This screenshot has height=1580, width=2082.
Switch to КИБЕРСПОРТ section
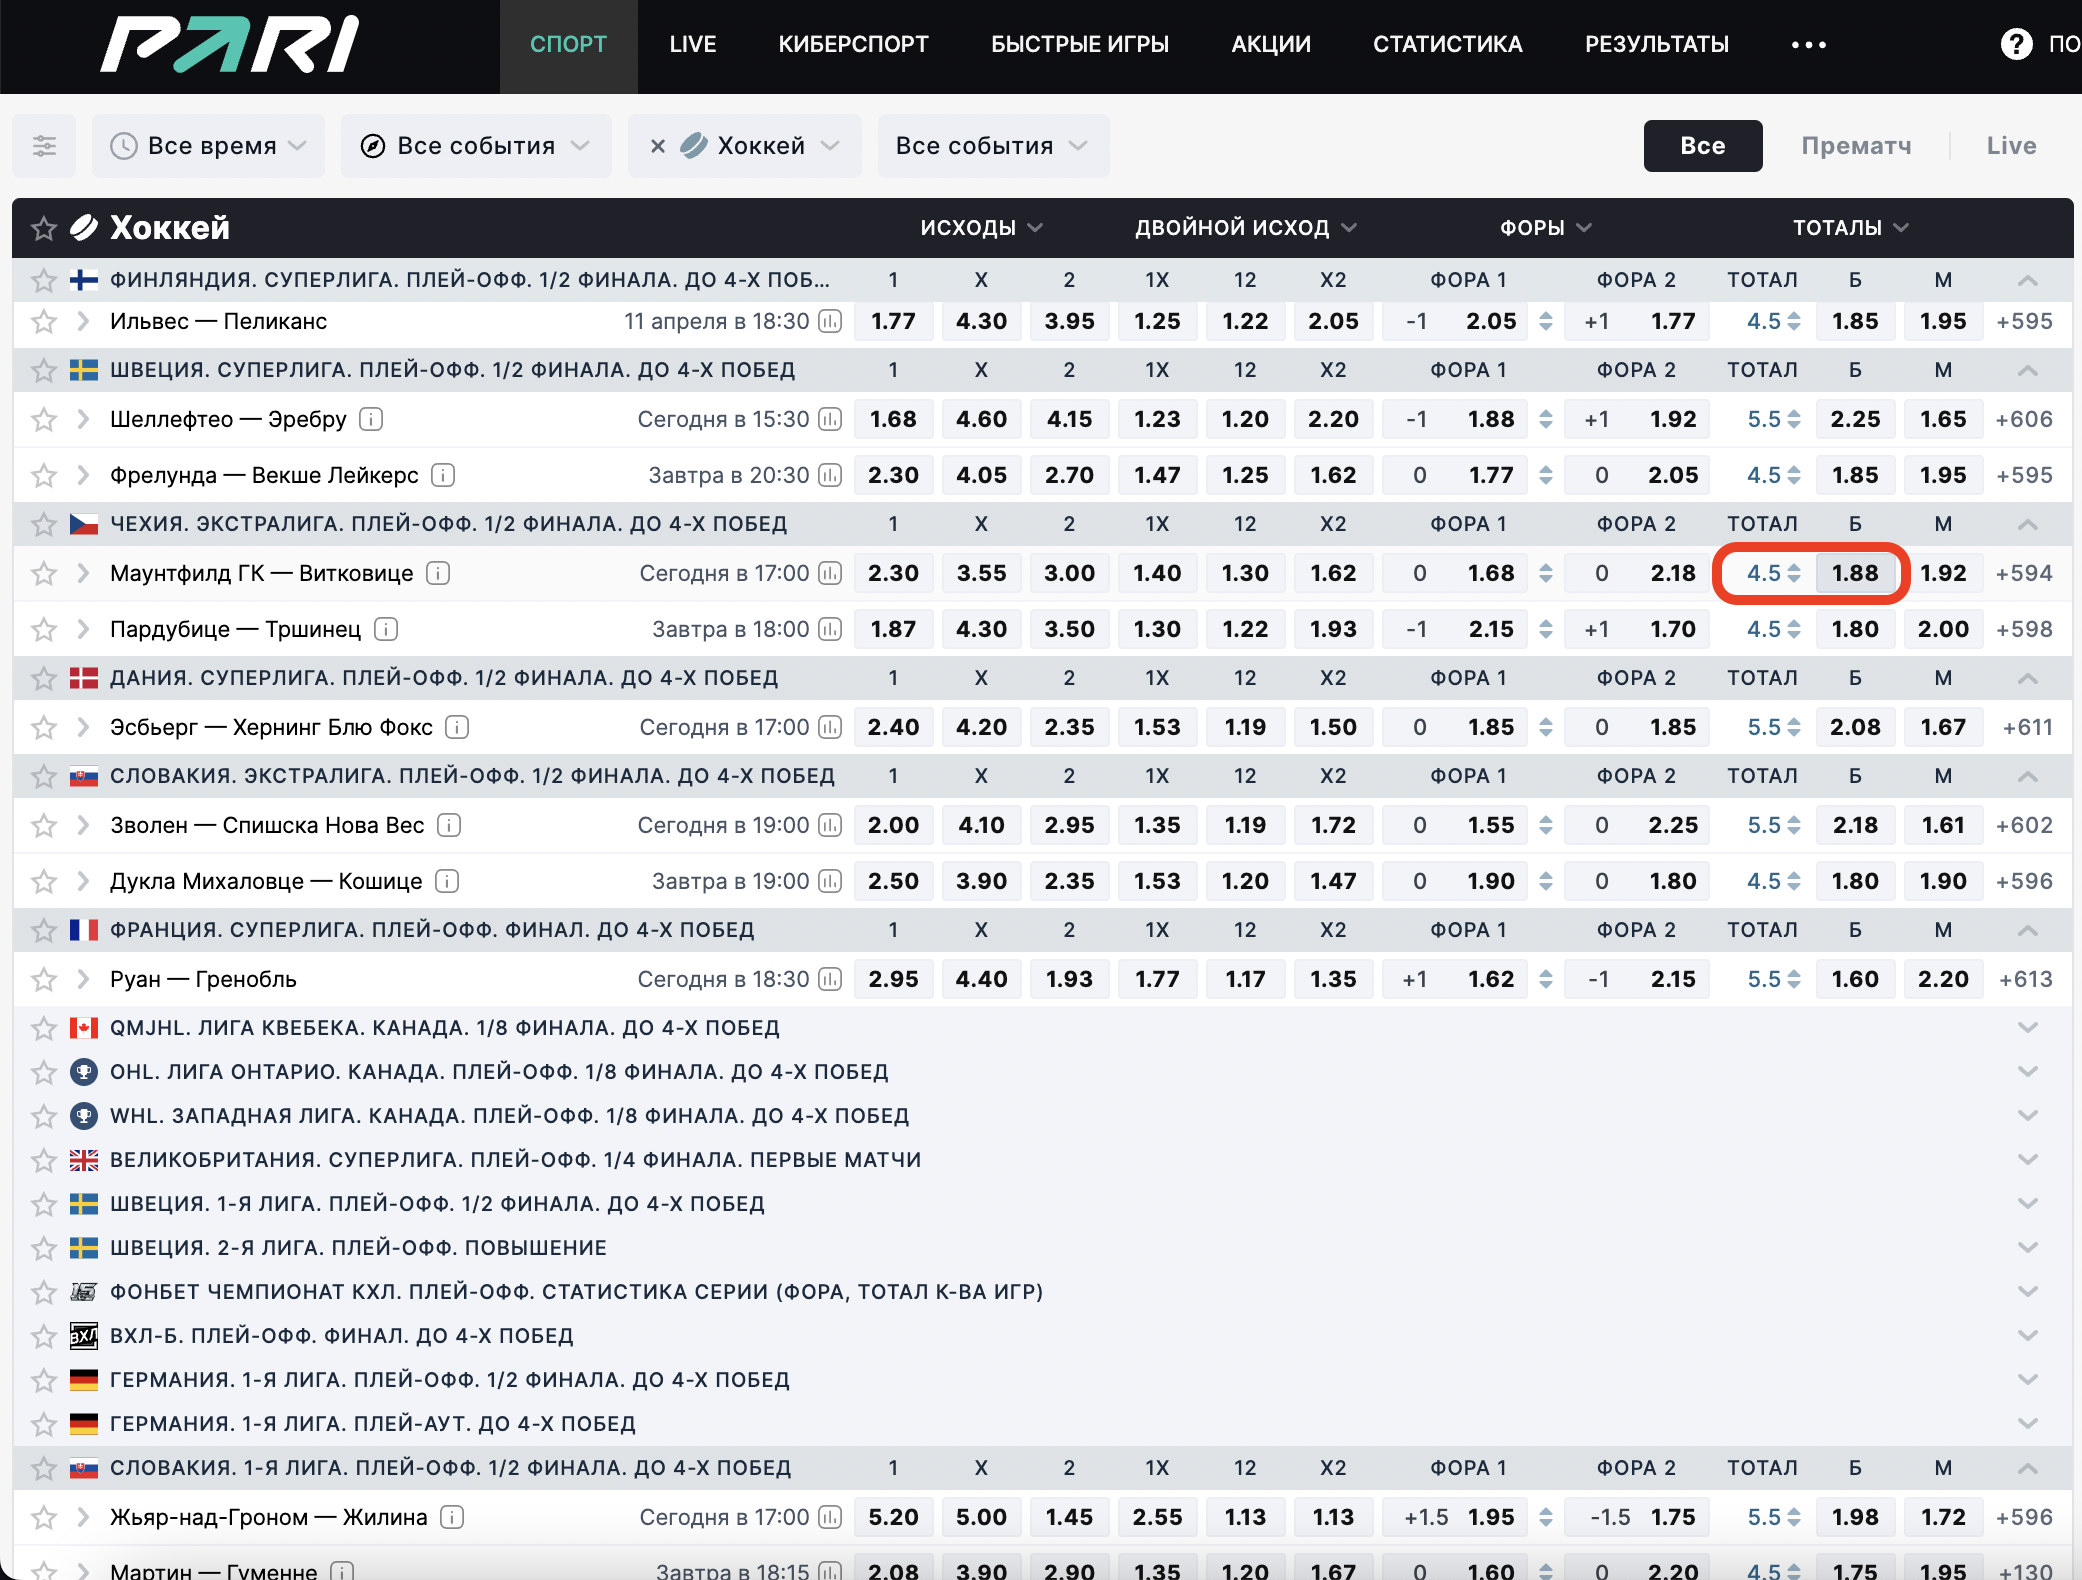854,44
